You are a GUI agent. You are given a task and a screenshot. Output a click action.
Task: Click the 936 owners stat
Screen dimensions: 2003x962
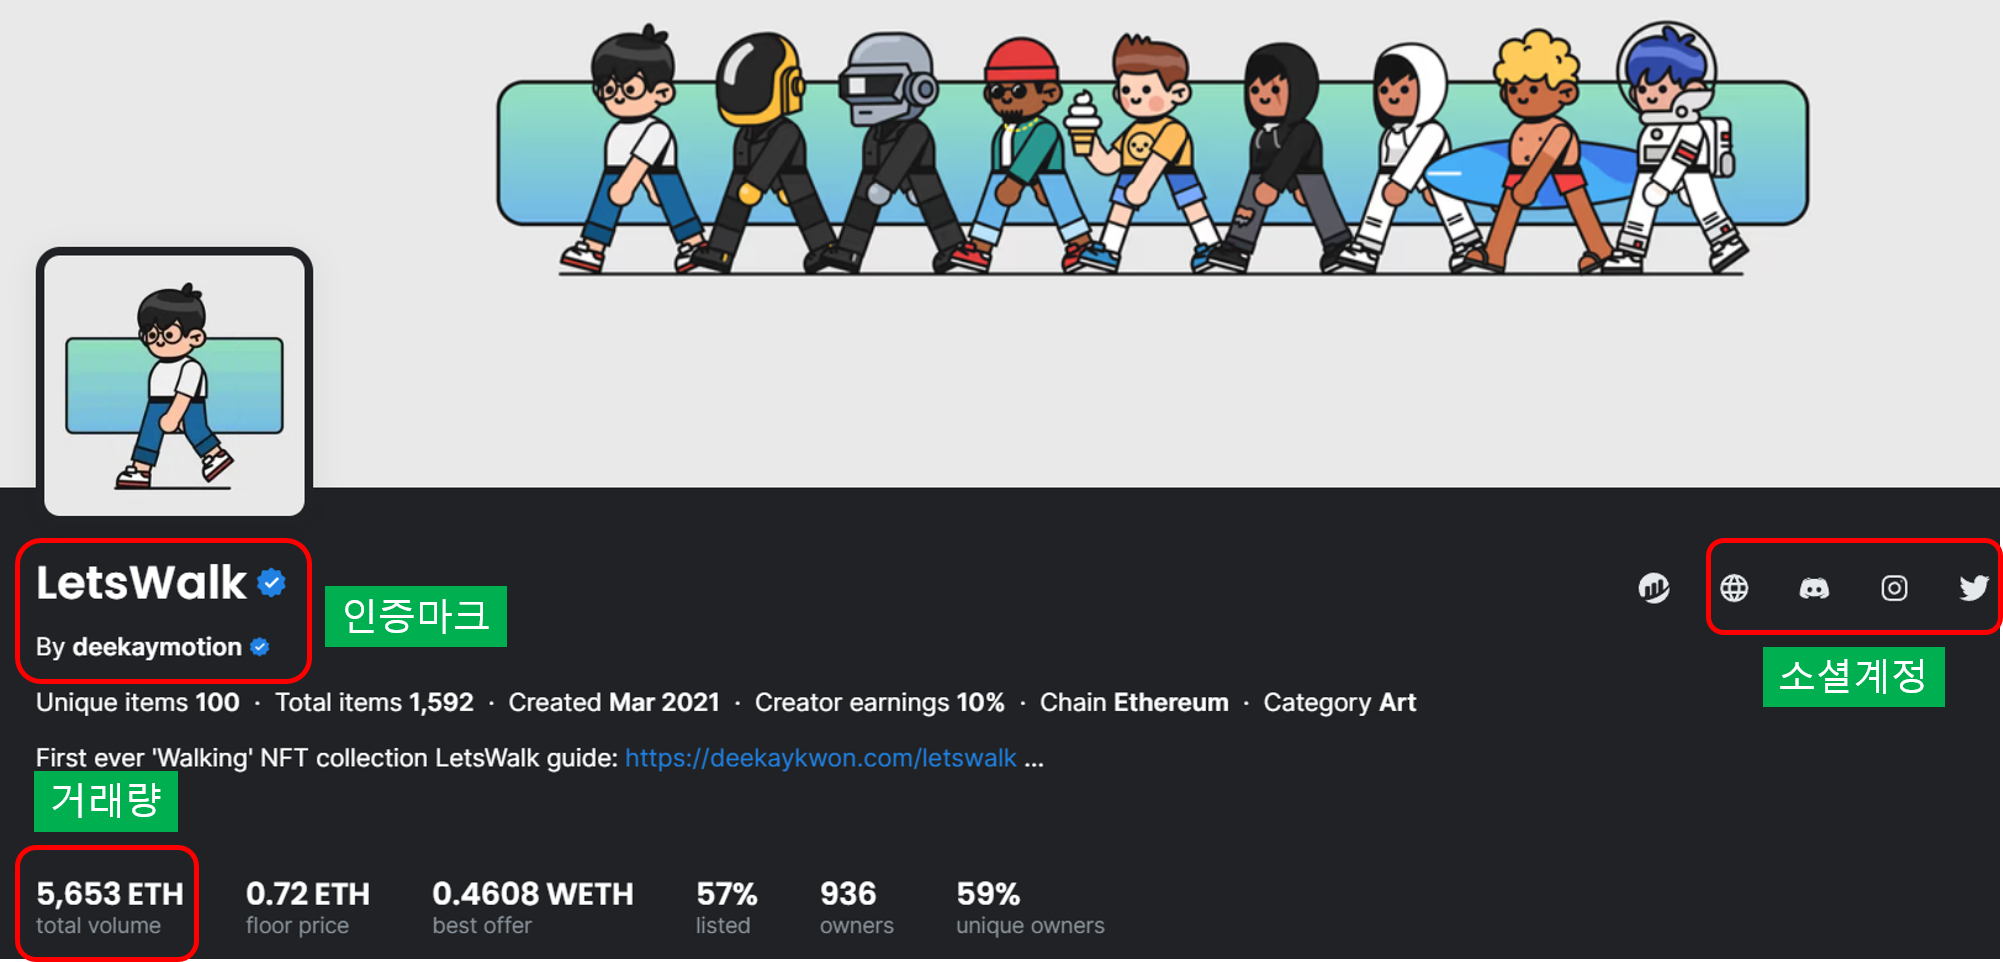pos(855,906)
